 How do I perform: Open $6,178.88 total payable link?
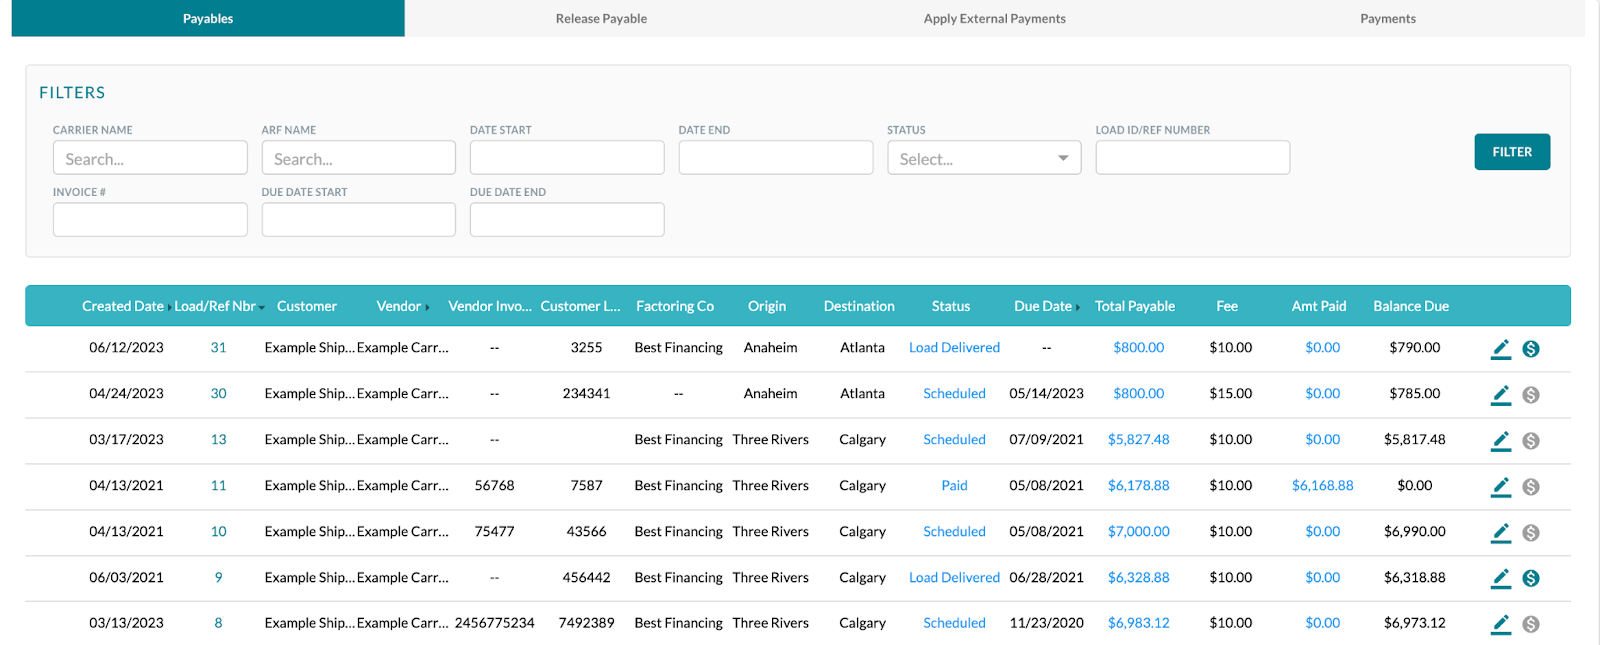[1138, 486]
